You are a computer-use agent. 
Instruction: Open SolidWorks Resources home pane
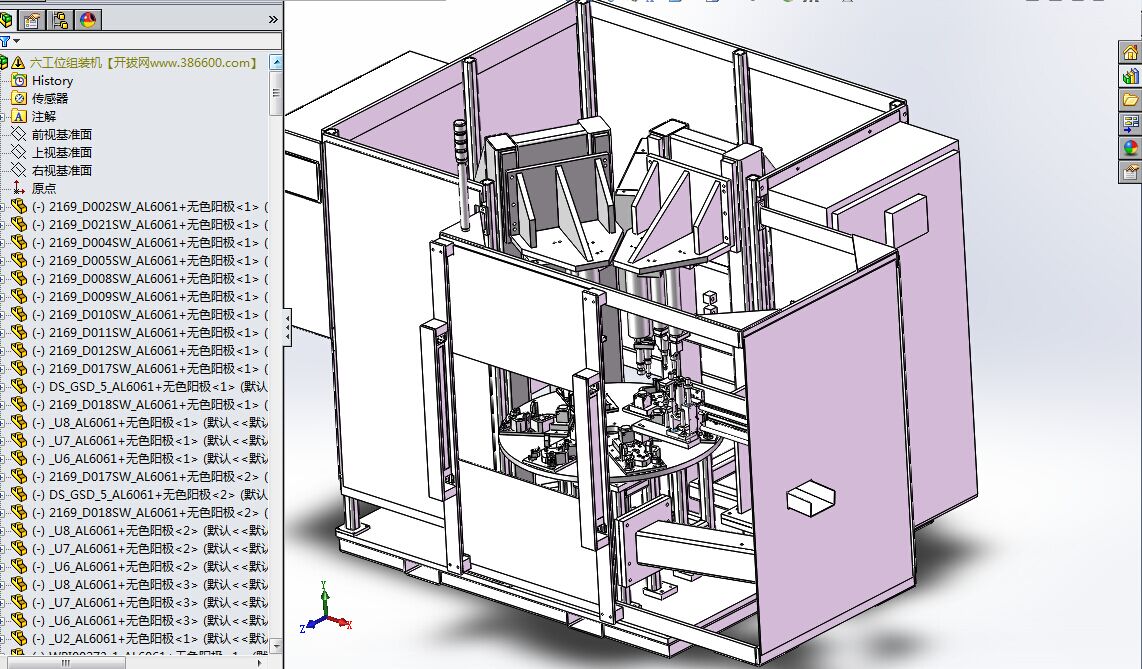click(1130, 52)
